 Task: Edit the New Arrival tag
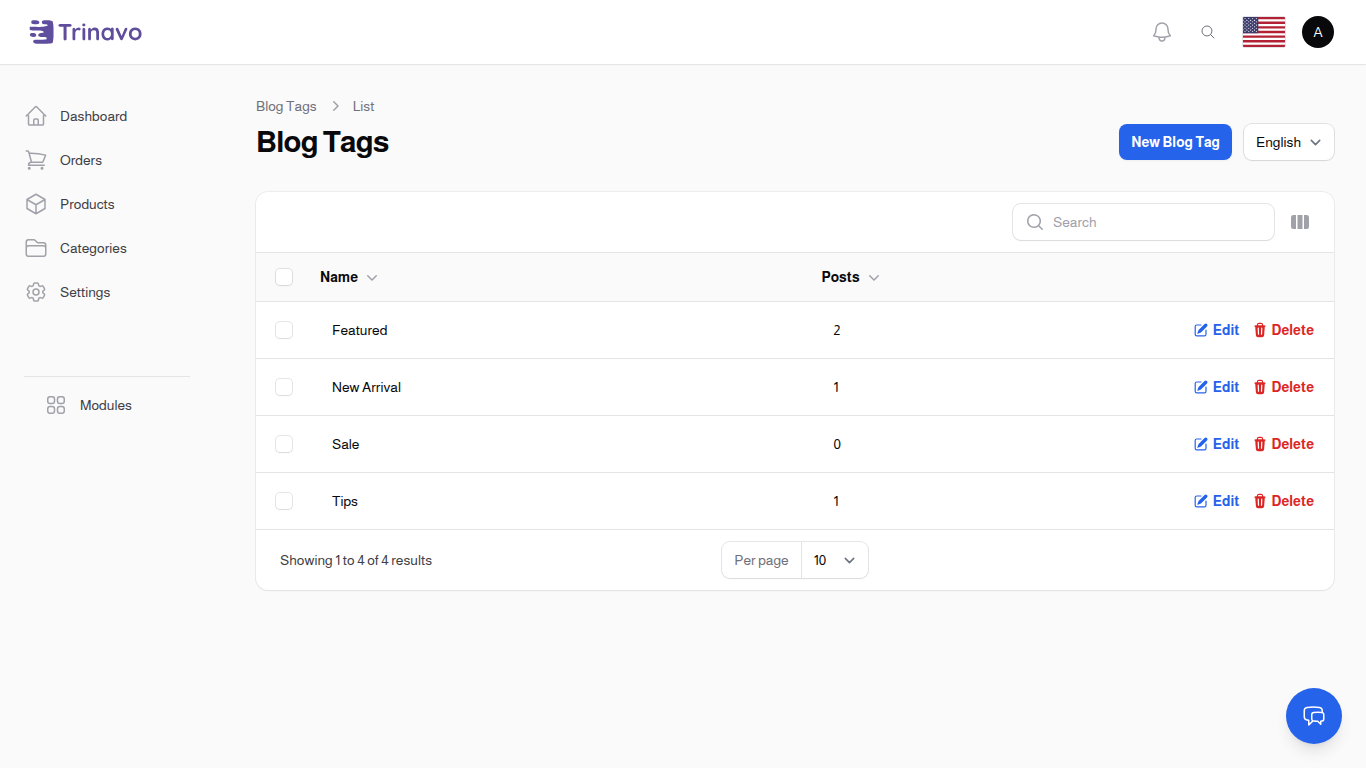1216,387
